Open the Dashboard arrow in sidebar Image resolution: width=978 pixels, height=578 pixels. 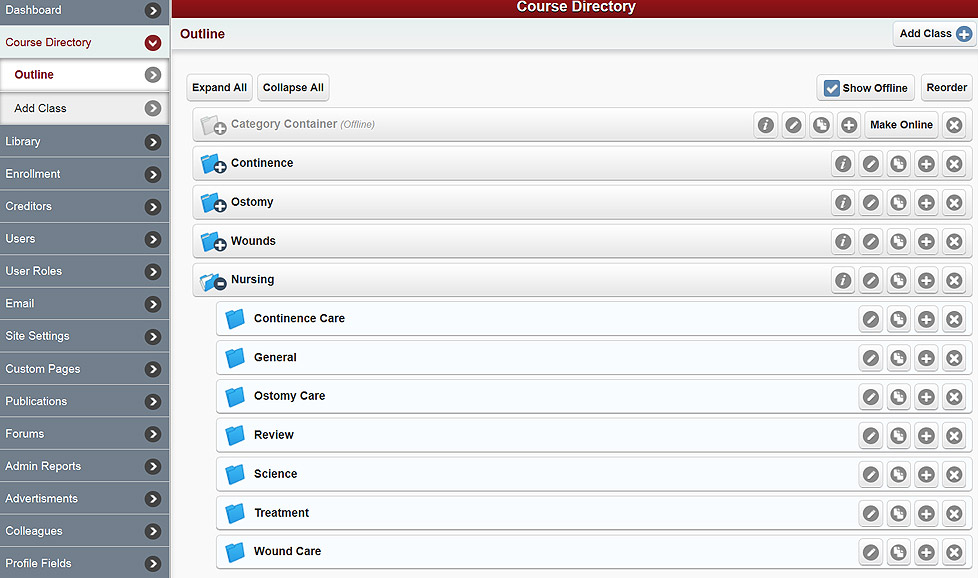pos(153,10)
